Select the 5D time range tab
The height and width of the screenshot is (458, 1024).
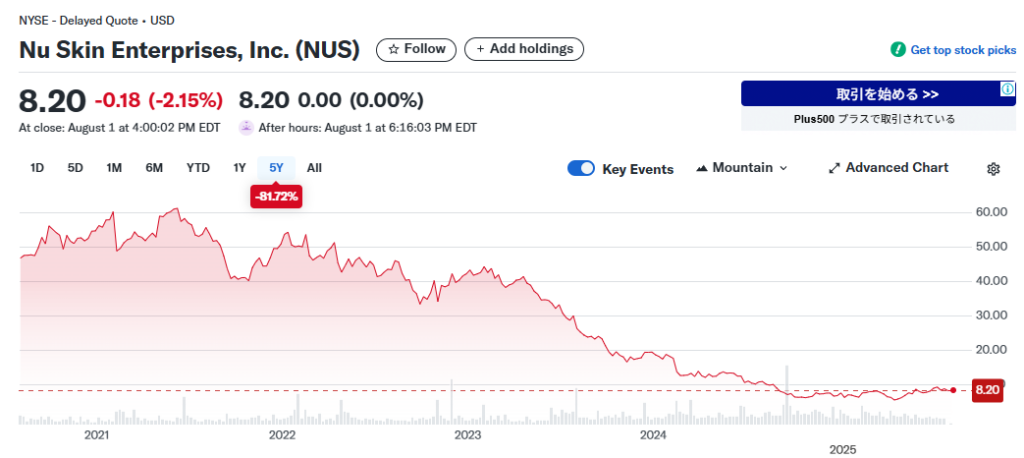(75, 168)
